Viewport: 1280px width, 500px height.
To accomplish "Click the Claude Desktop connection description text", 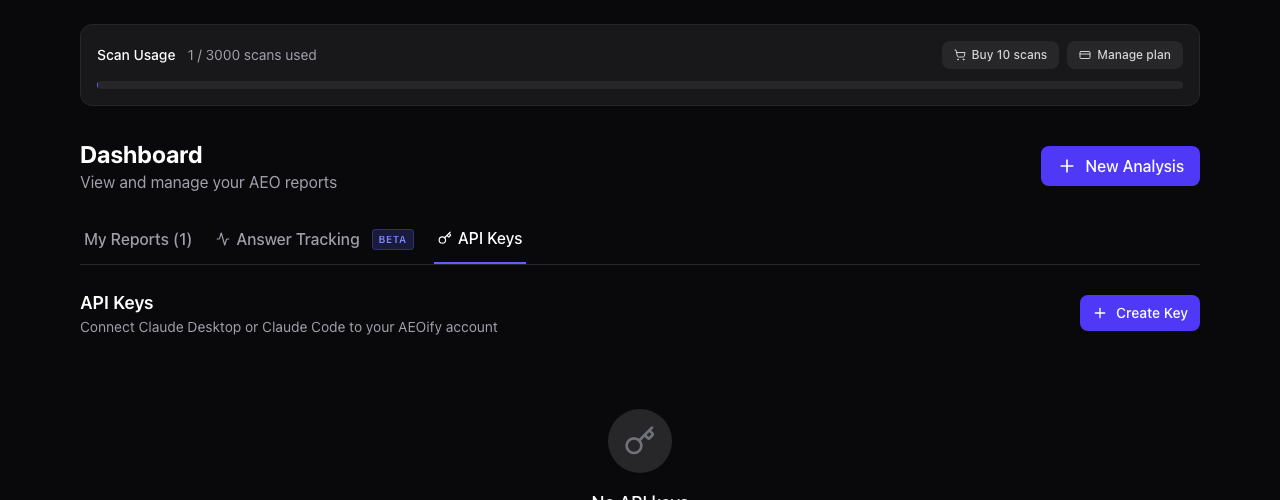I will [x=289, y=327].
